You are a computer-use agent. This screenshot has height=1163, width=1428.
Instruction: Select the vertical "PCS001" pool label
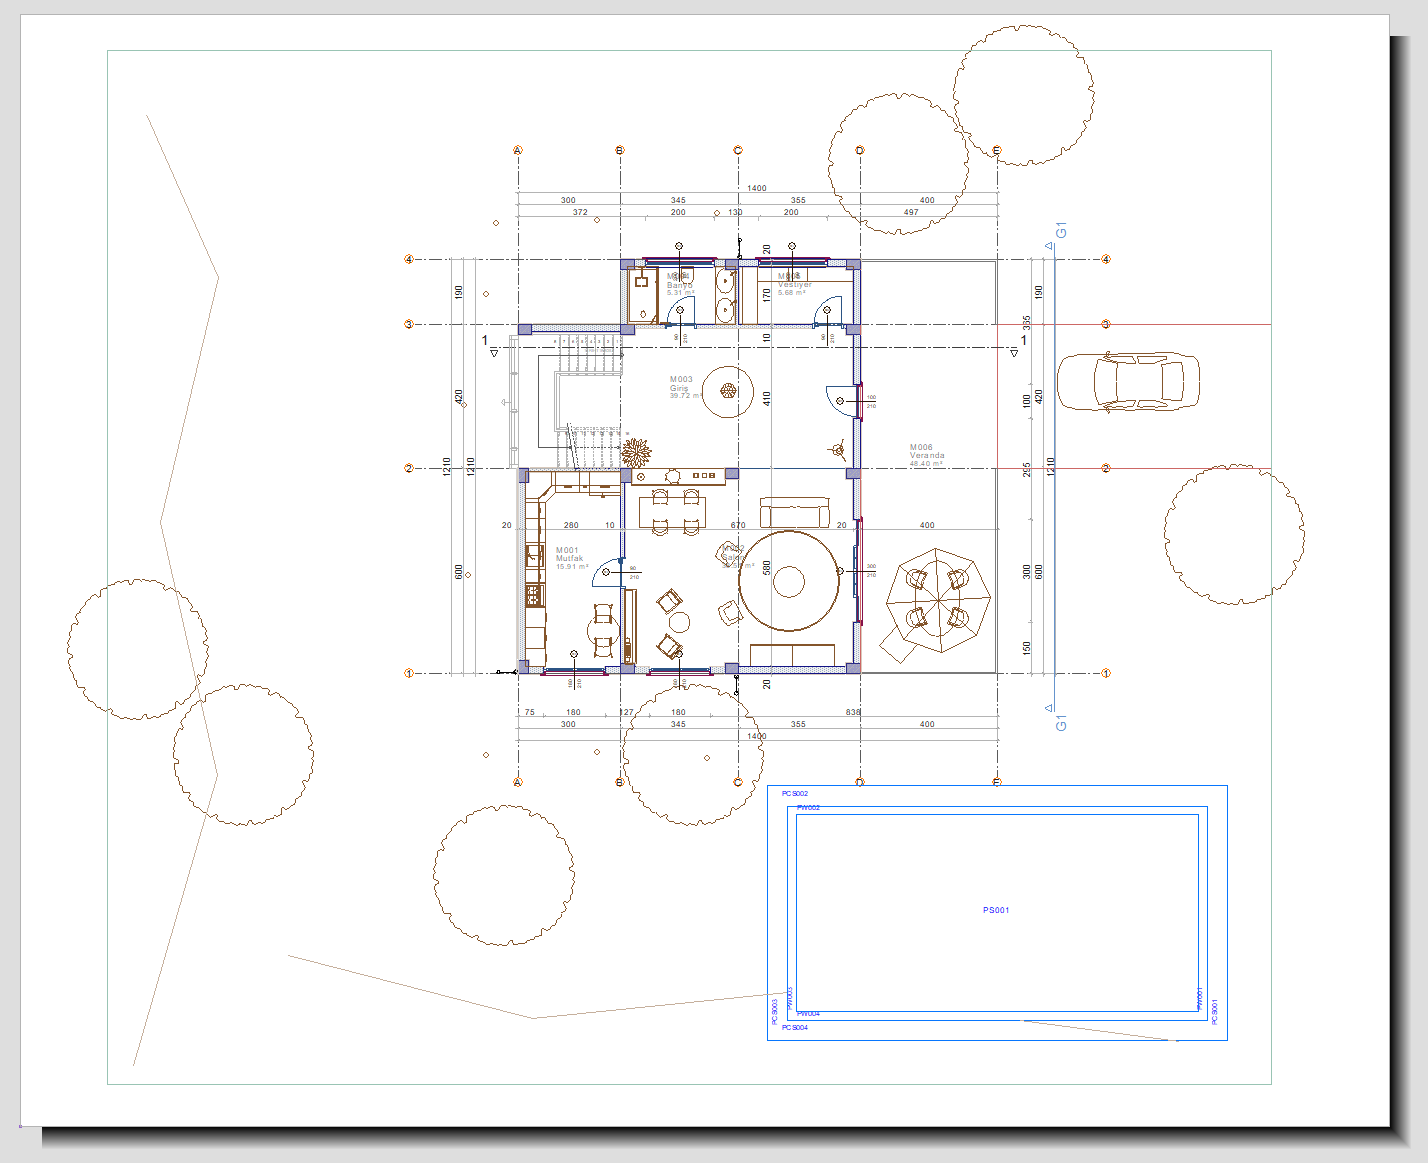point(1215,1011)
